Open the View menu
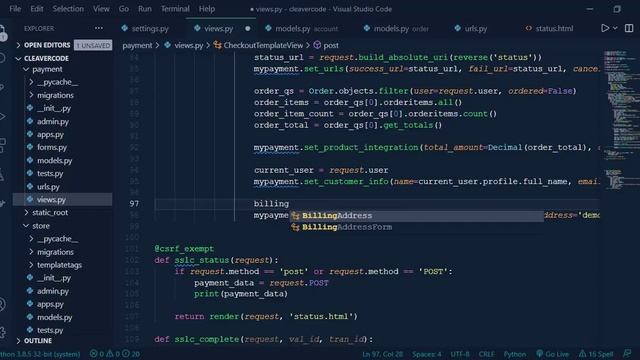The height and width of the screenshot is (360, 640). coord(101,9)
